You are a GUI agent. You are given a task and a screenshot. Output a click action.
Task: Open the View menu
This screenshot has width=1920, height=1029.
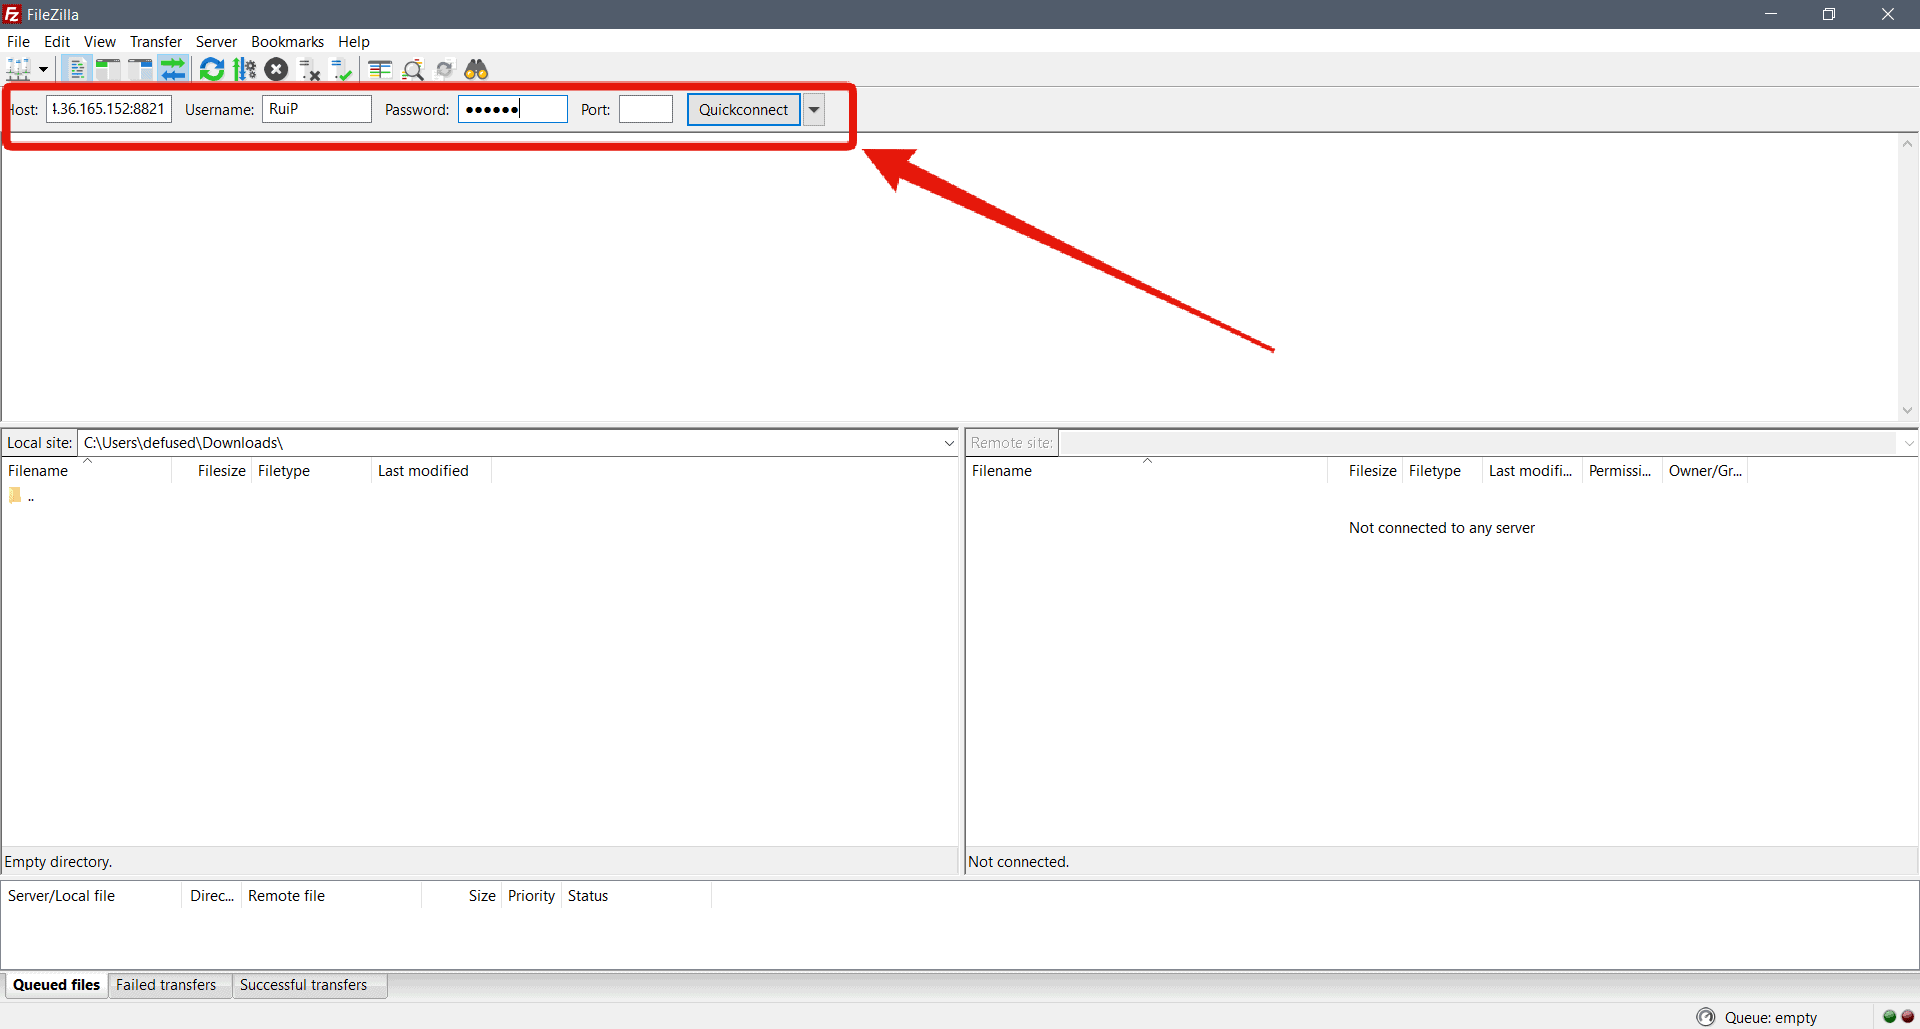click(100, 41)
